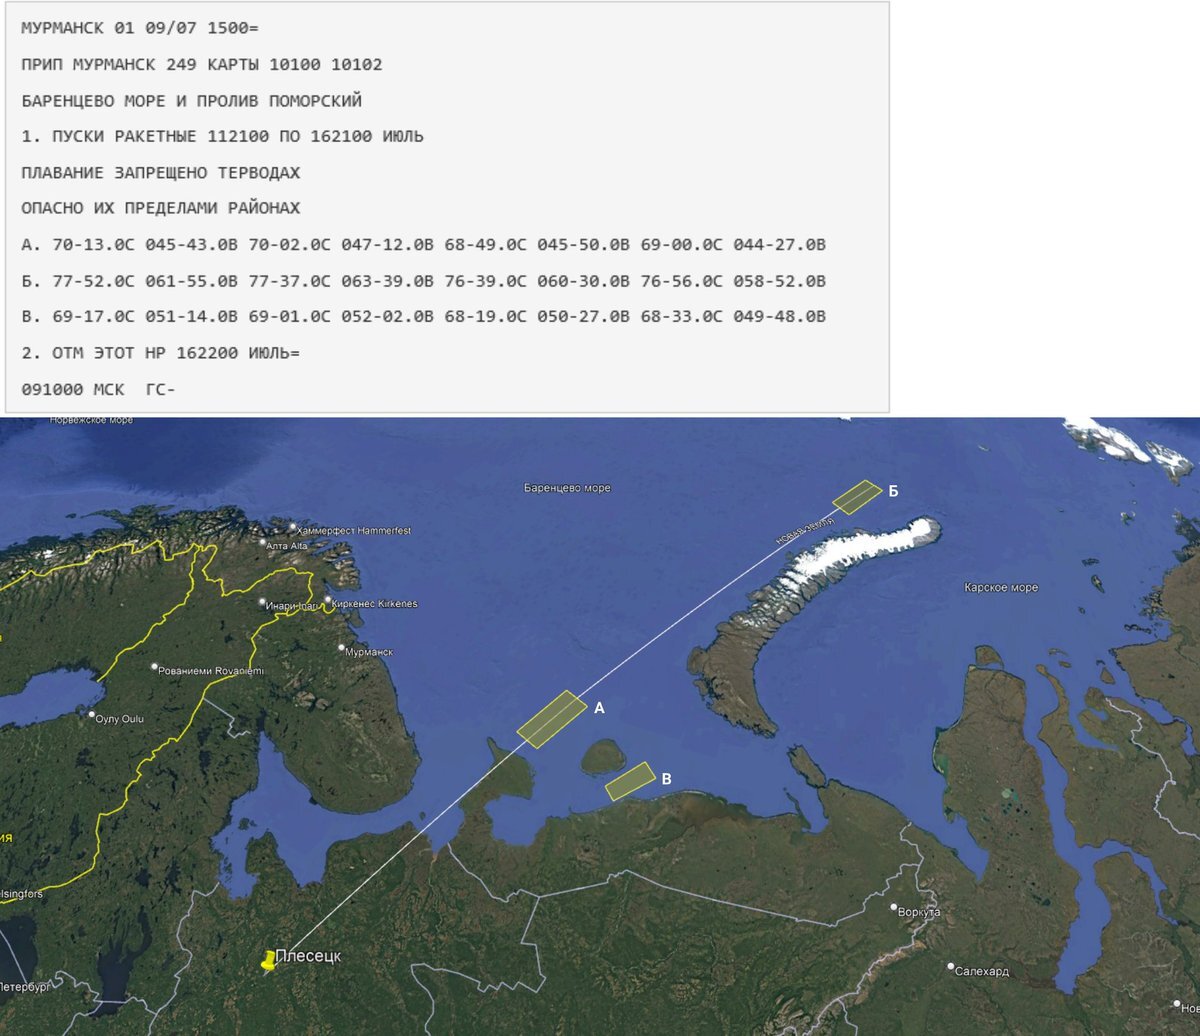Click the line '1. ПУСКИ РАКЕТНЫЕ 112100 ПО 162100 ИЮЛЬ'
The width and height of the screenshot is (1200, 1036).
point(222,136)
